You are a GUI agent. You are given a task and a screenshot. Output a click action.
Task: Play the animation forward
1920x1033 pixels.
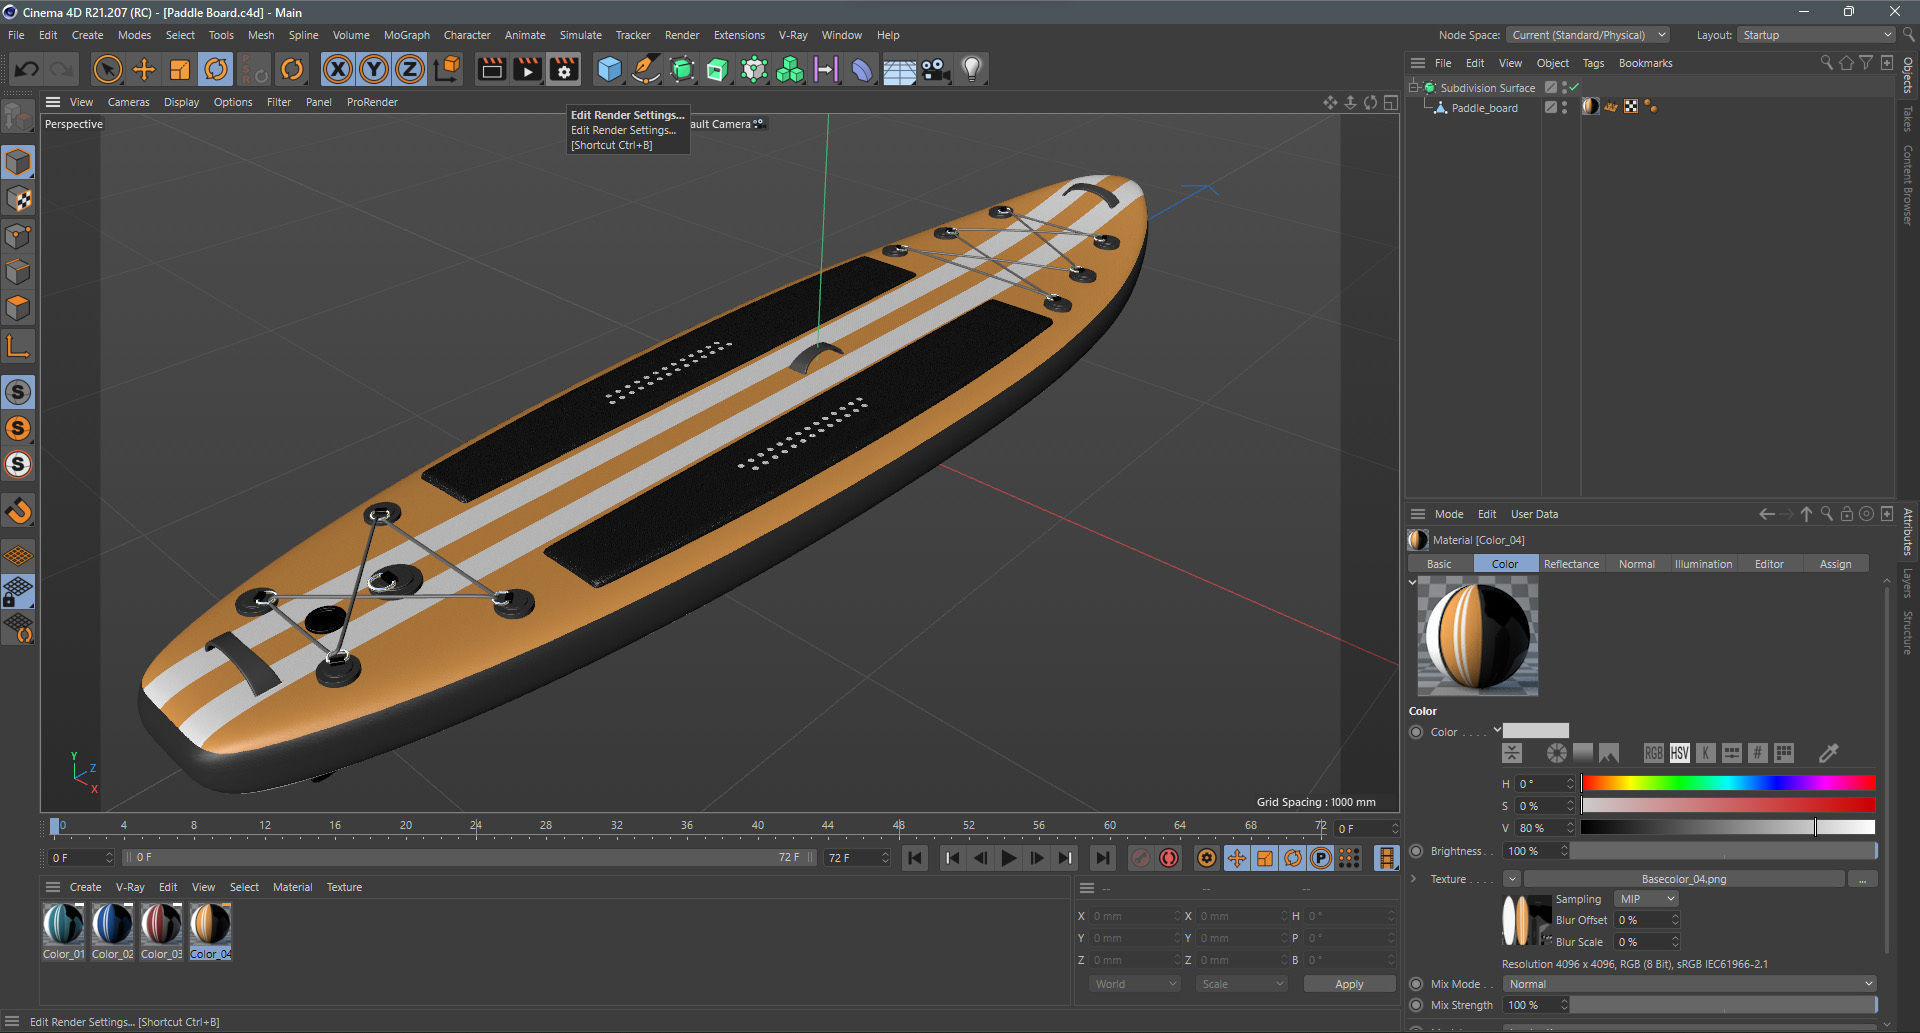[x=1009, y=858]
